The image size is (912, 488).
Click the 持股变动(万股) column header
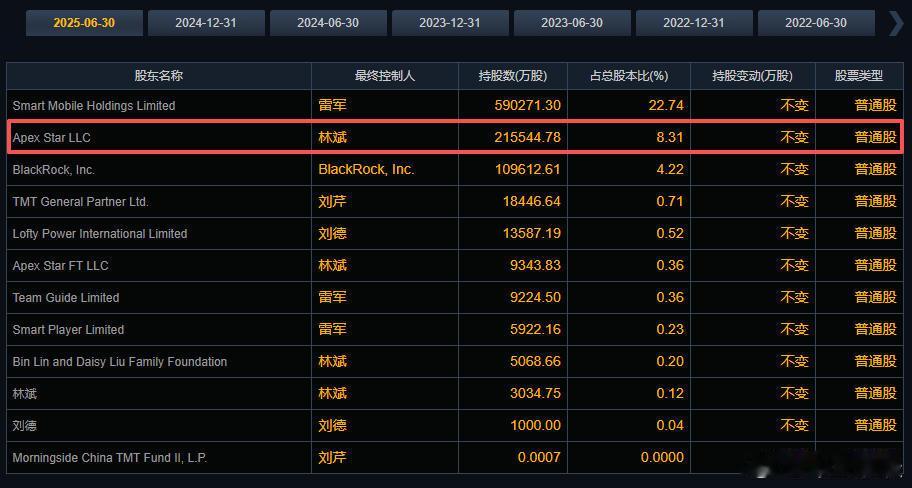pos(753,76)
